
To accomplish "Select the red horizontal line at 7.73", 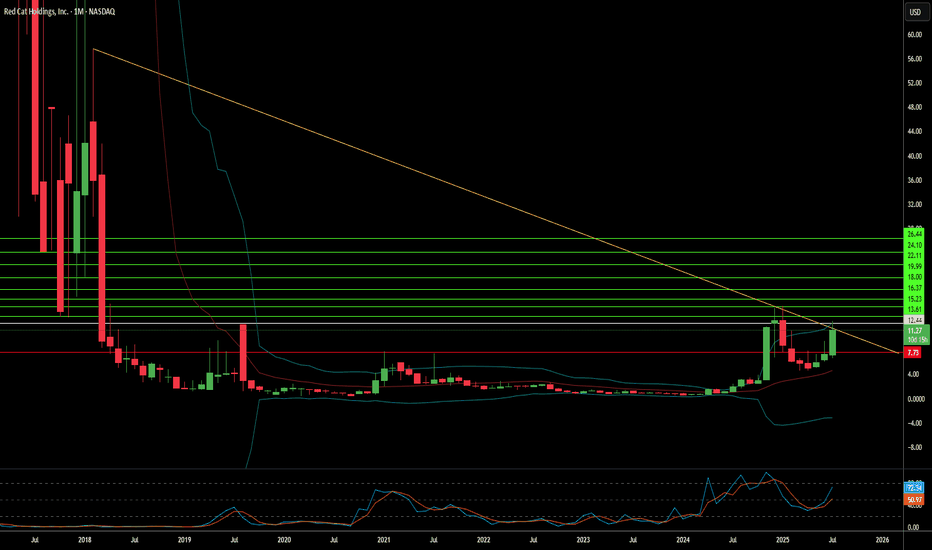I will (x=451, y=353).
